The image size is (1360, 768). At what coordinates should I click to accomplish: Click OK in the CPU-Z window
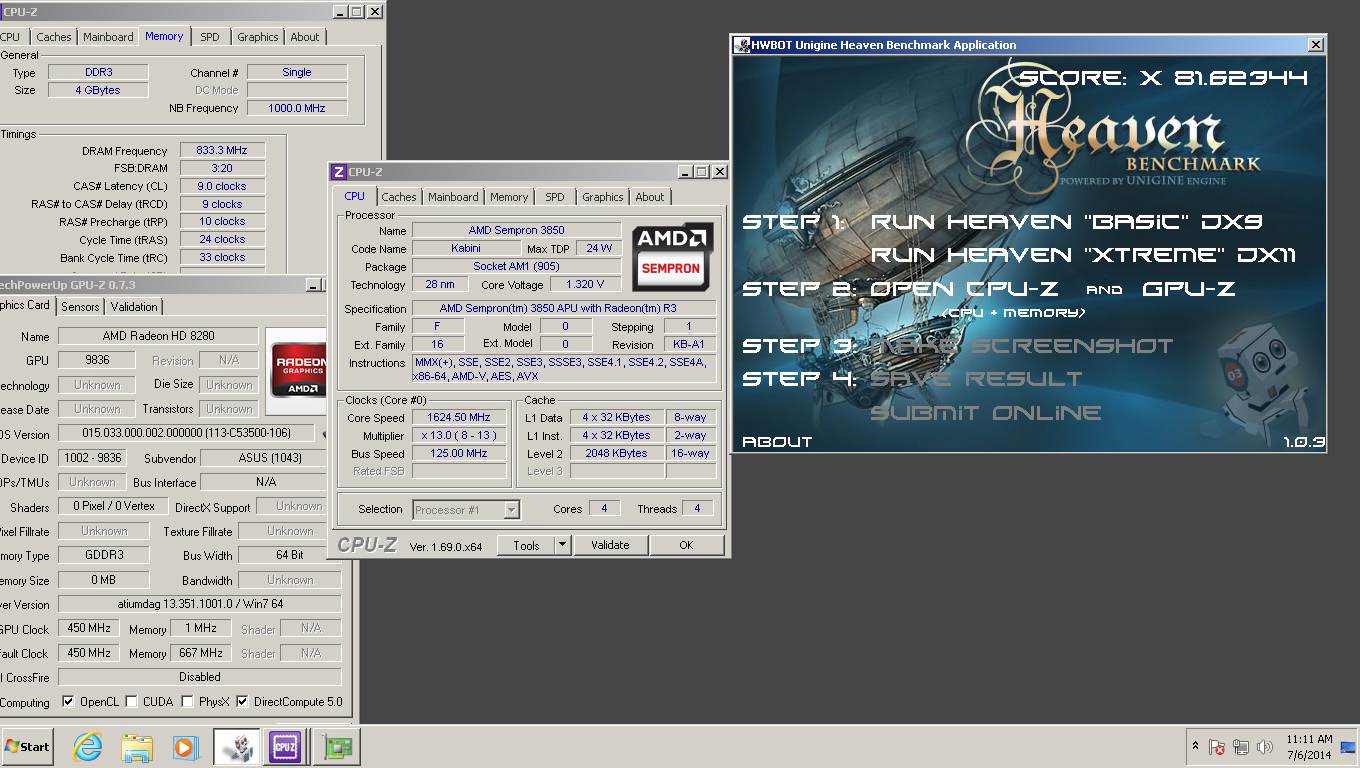[686, 545]
